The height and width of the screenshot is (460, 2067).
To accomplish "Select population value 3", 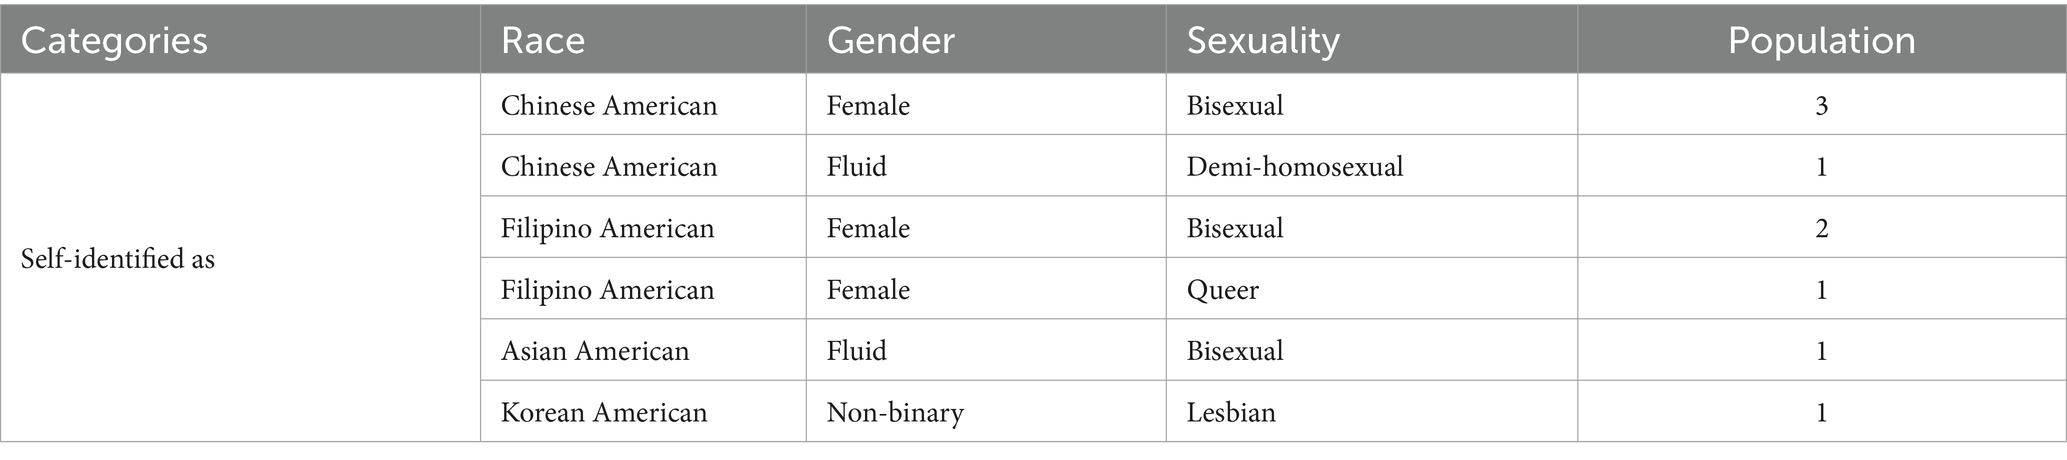I will click(x=1822, y=105).
